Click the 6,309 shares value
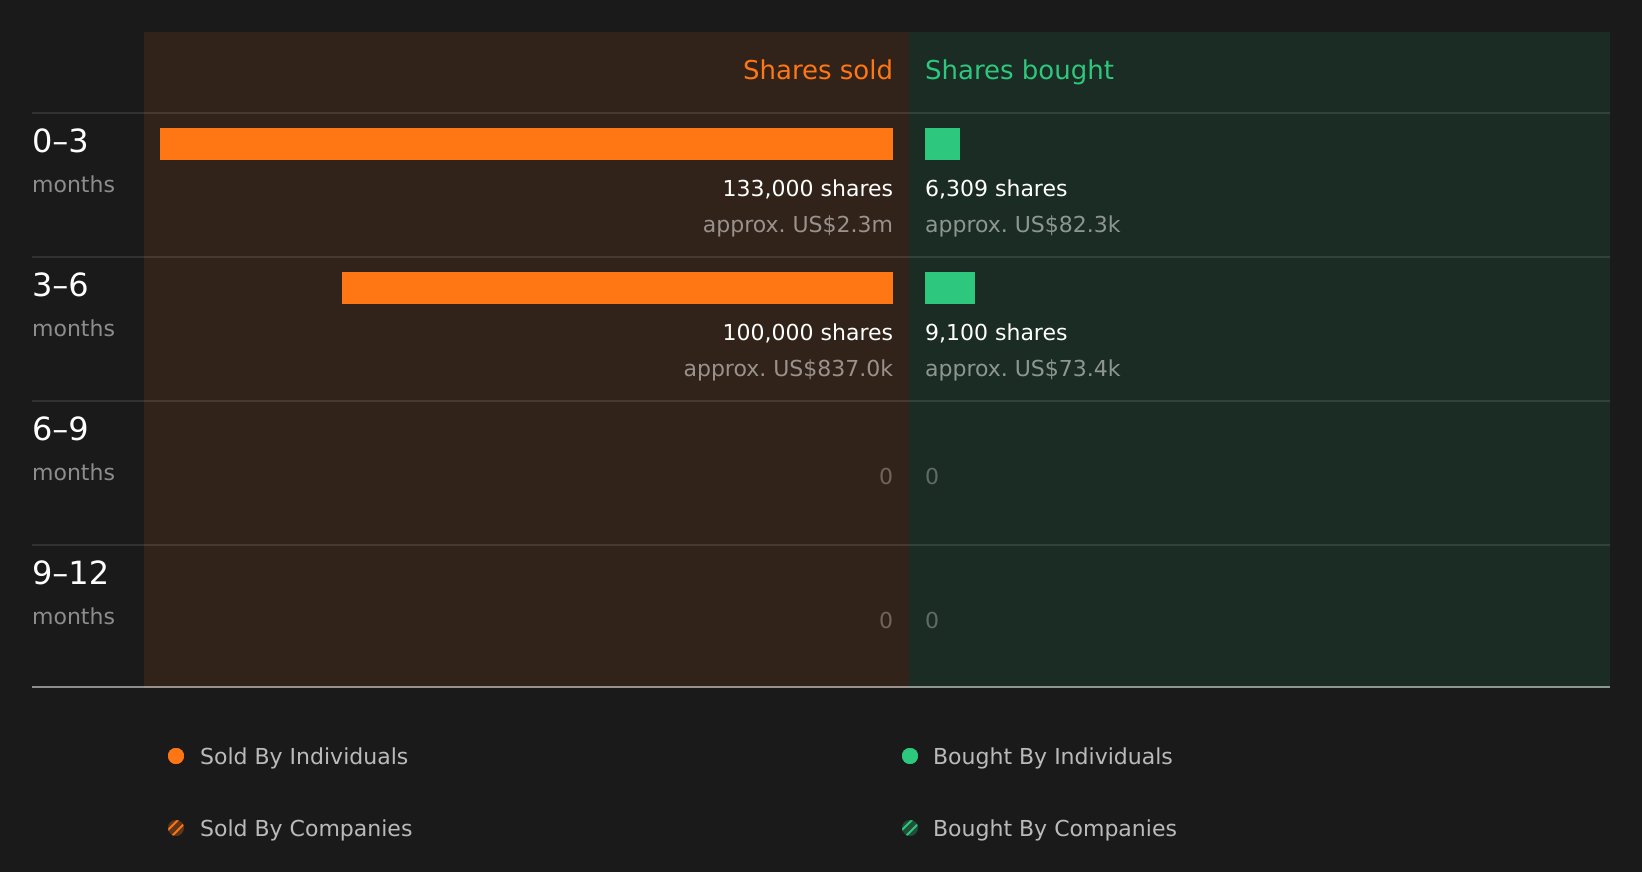This screenshot has width=1642, height=872. (x=996, y=189)
